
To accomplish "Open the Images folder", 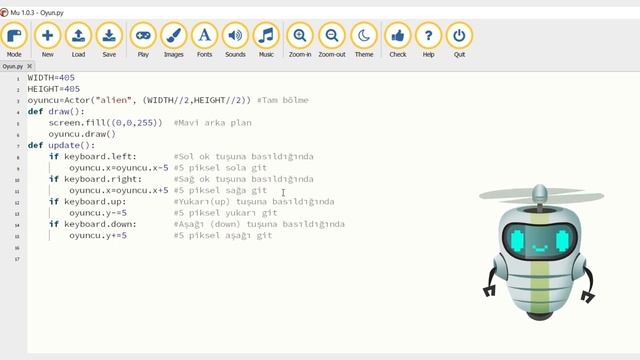I will pyautogui.click(x=173, y=40).
